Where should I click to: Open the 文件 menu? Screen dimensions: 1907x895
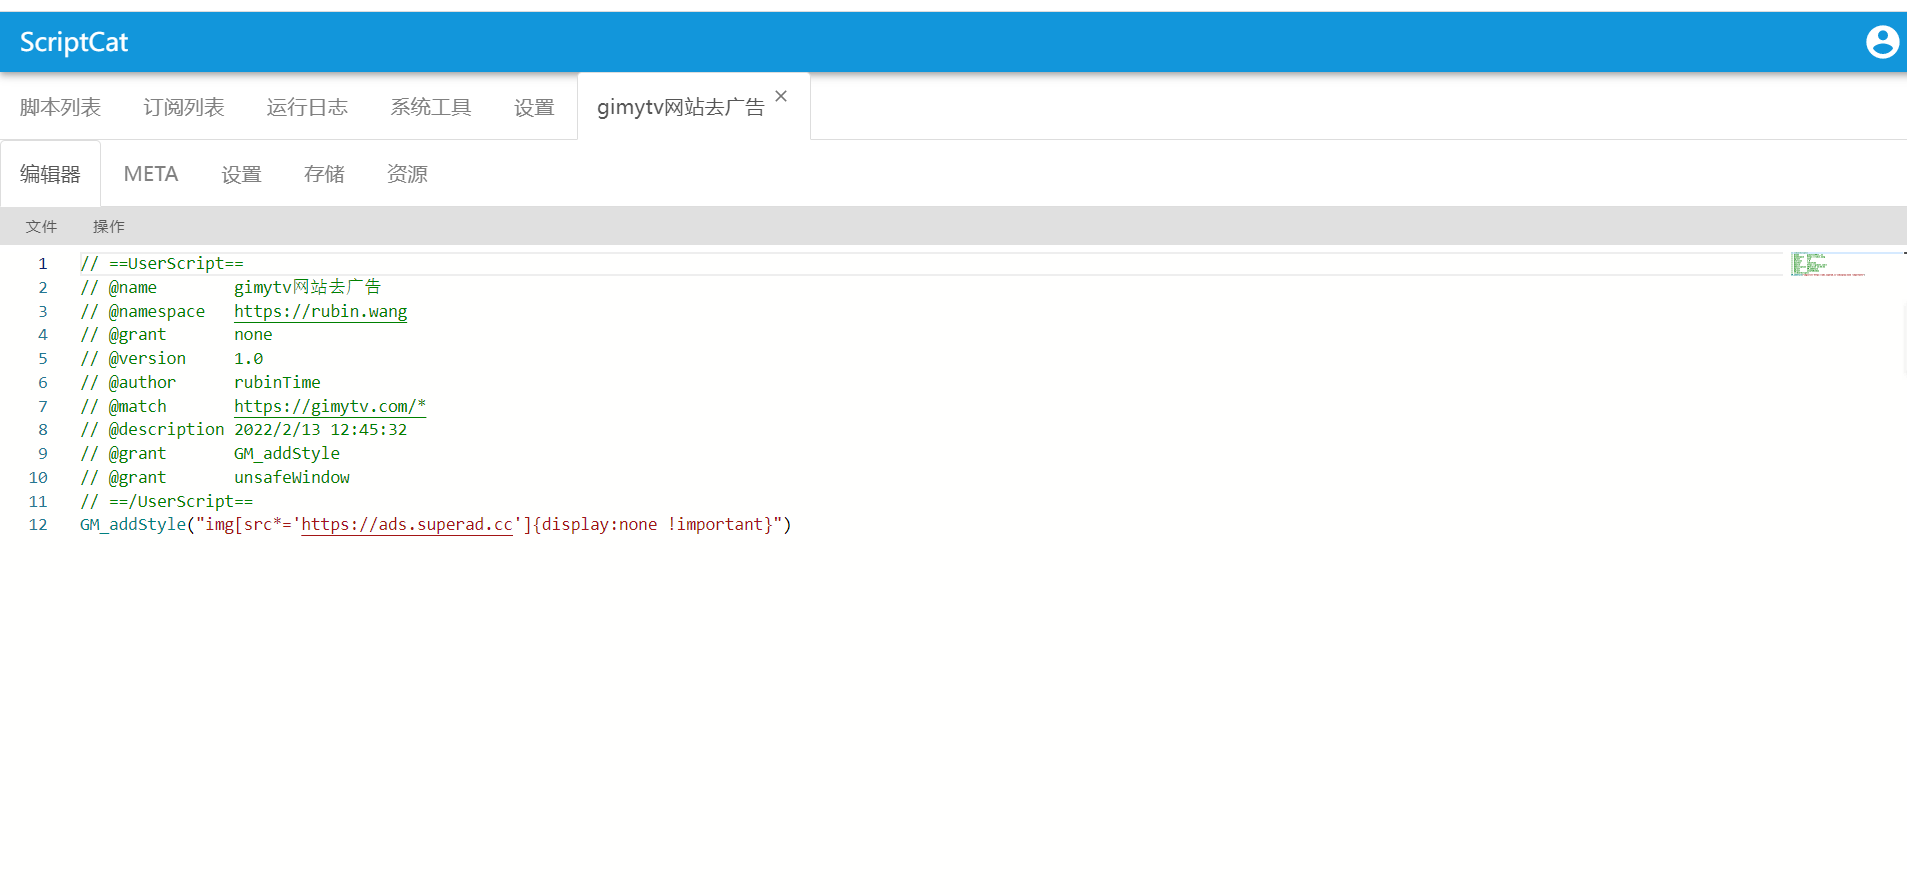pyautogui.click(x=41, y=227)
